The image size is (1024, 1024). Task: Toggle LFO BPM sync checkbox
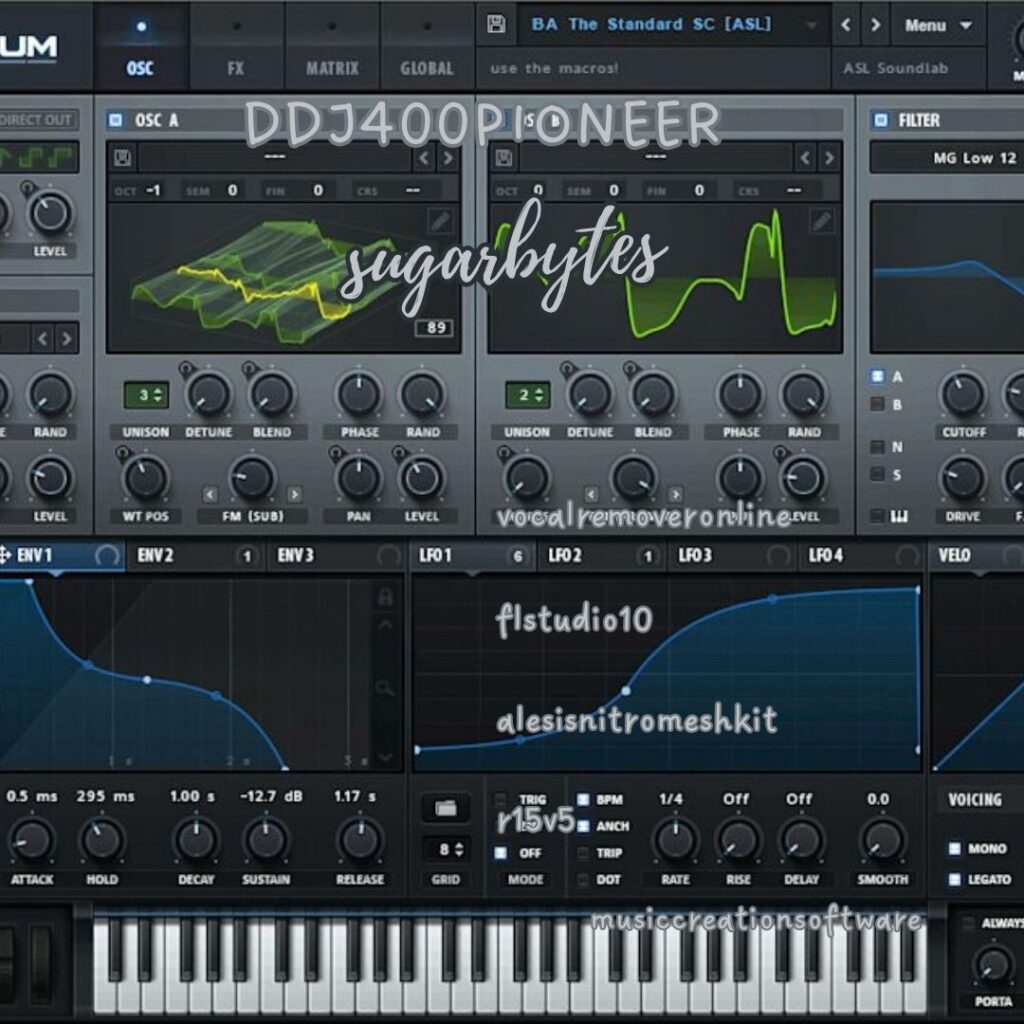(583, 799)
